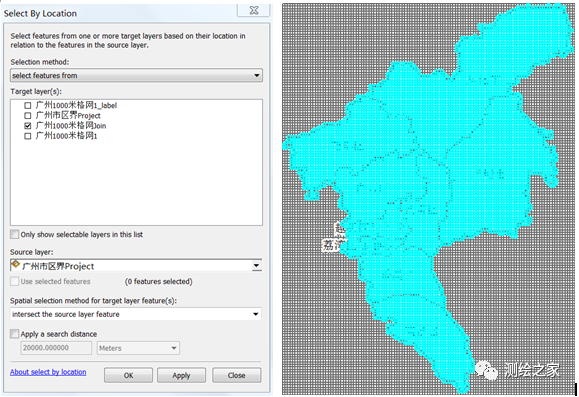Check the 广州1000米格网1 layer checkbox
This screenshot has height=397, width=579.
(28, 136)
